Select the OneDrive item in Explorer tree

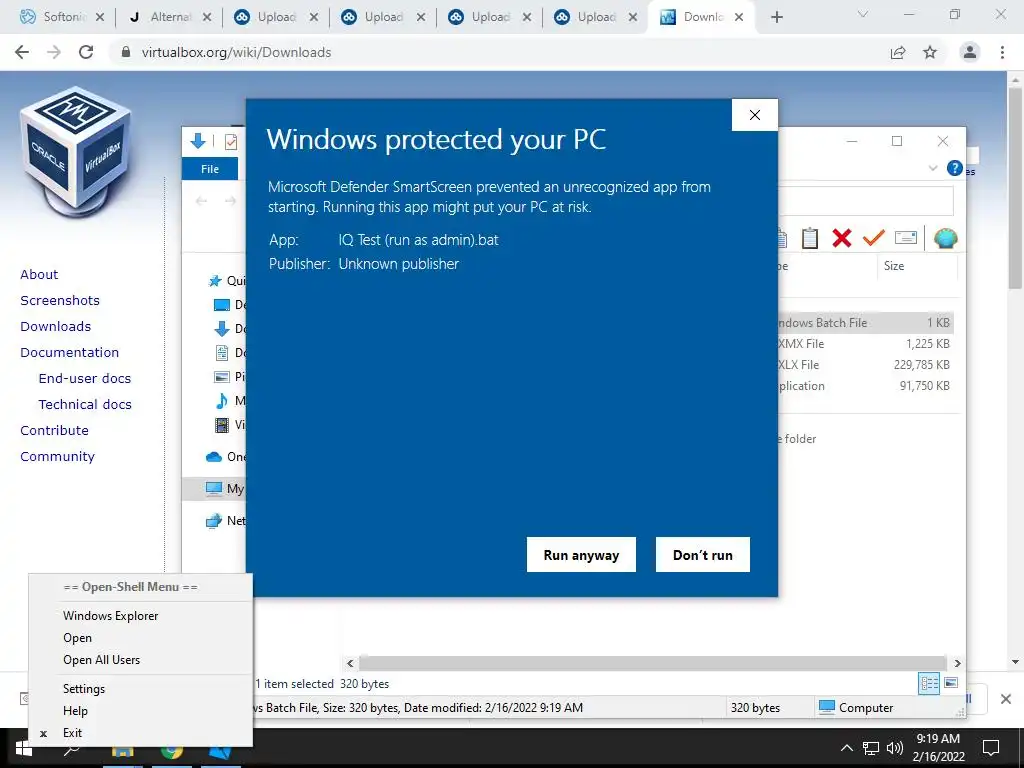point(226,456)
